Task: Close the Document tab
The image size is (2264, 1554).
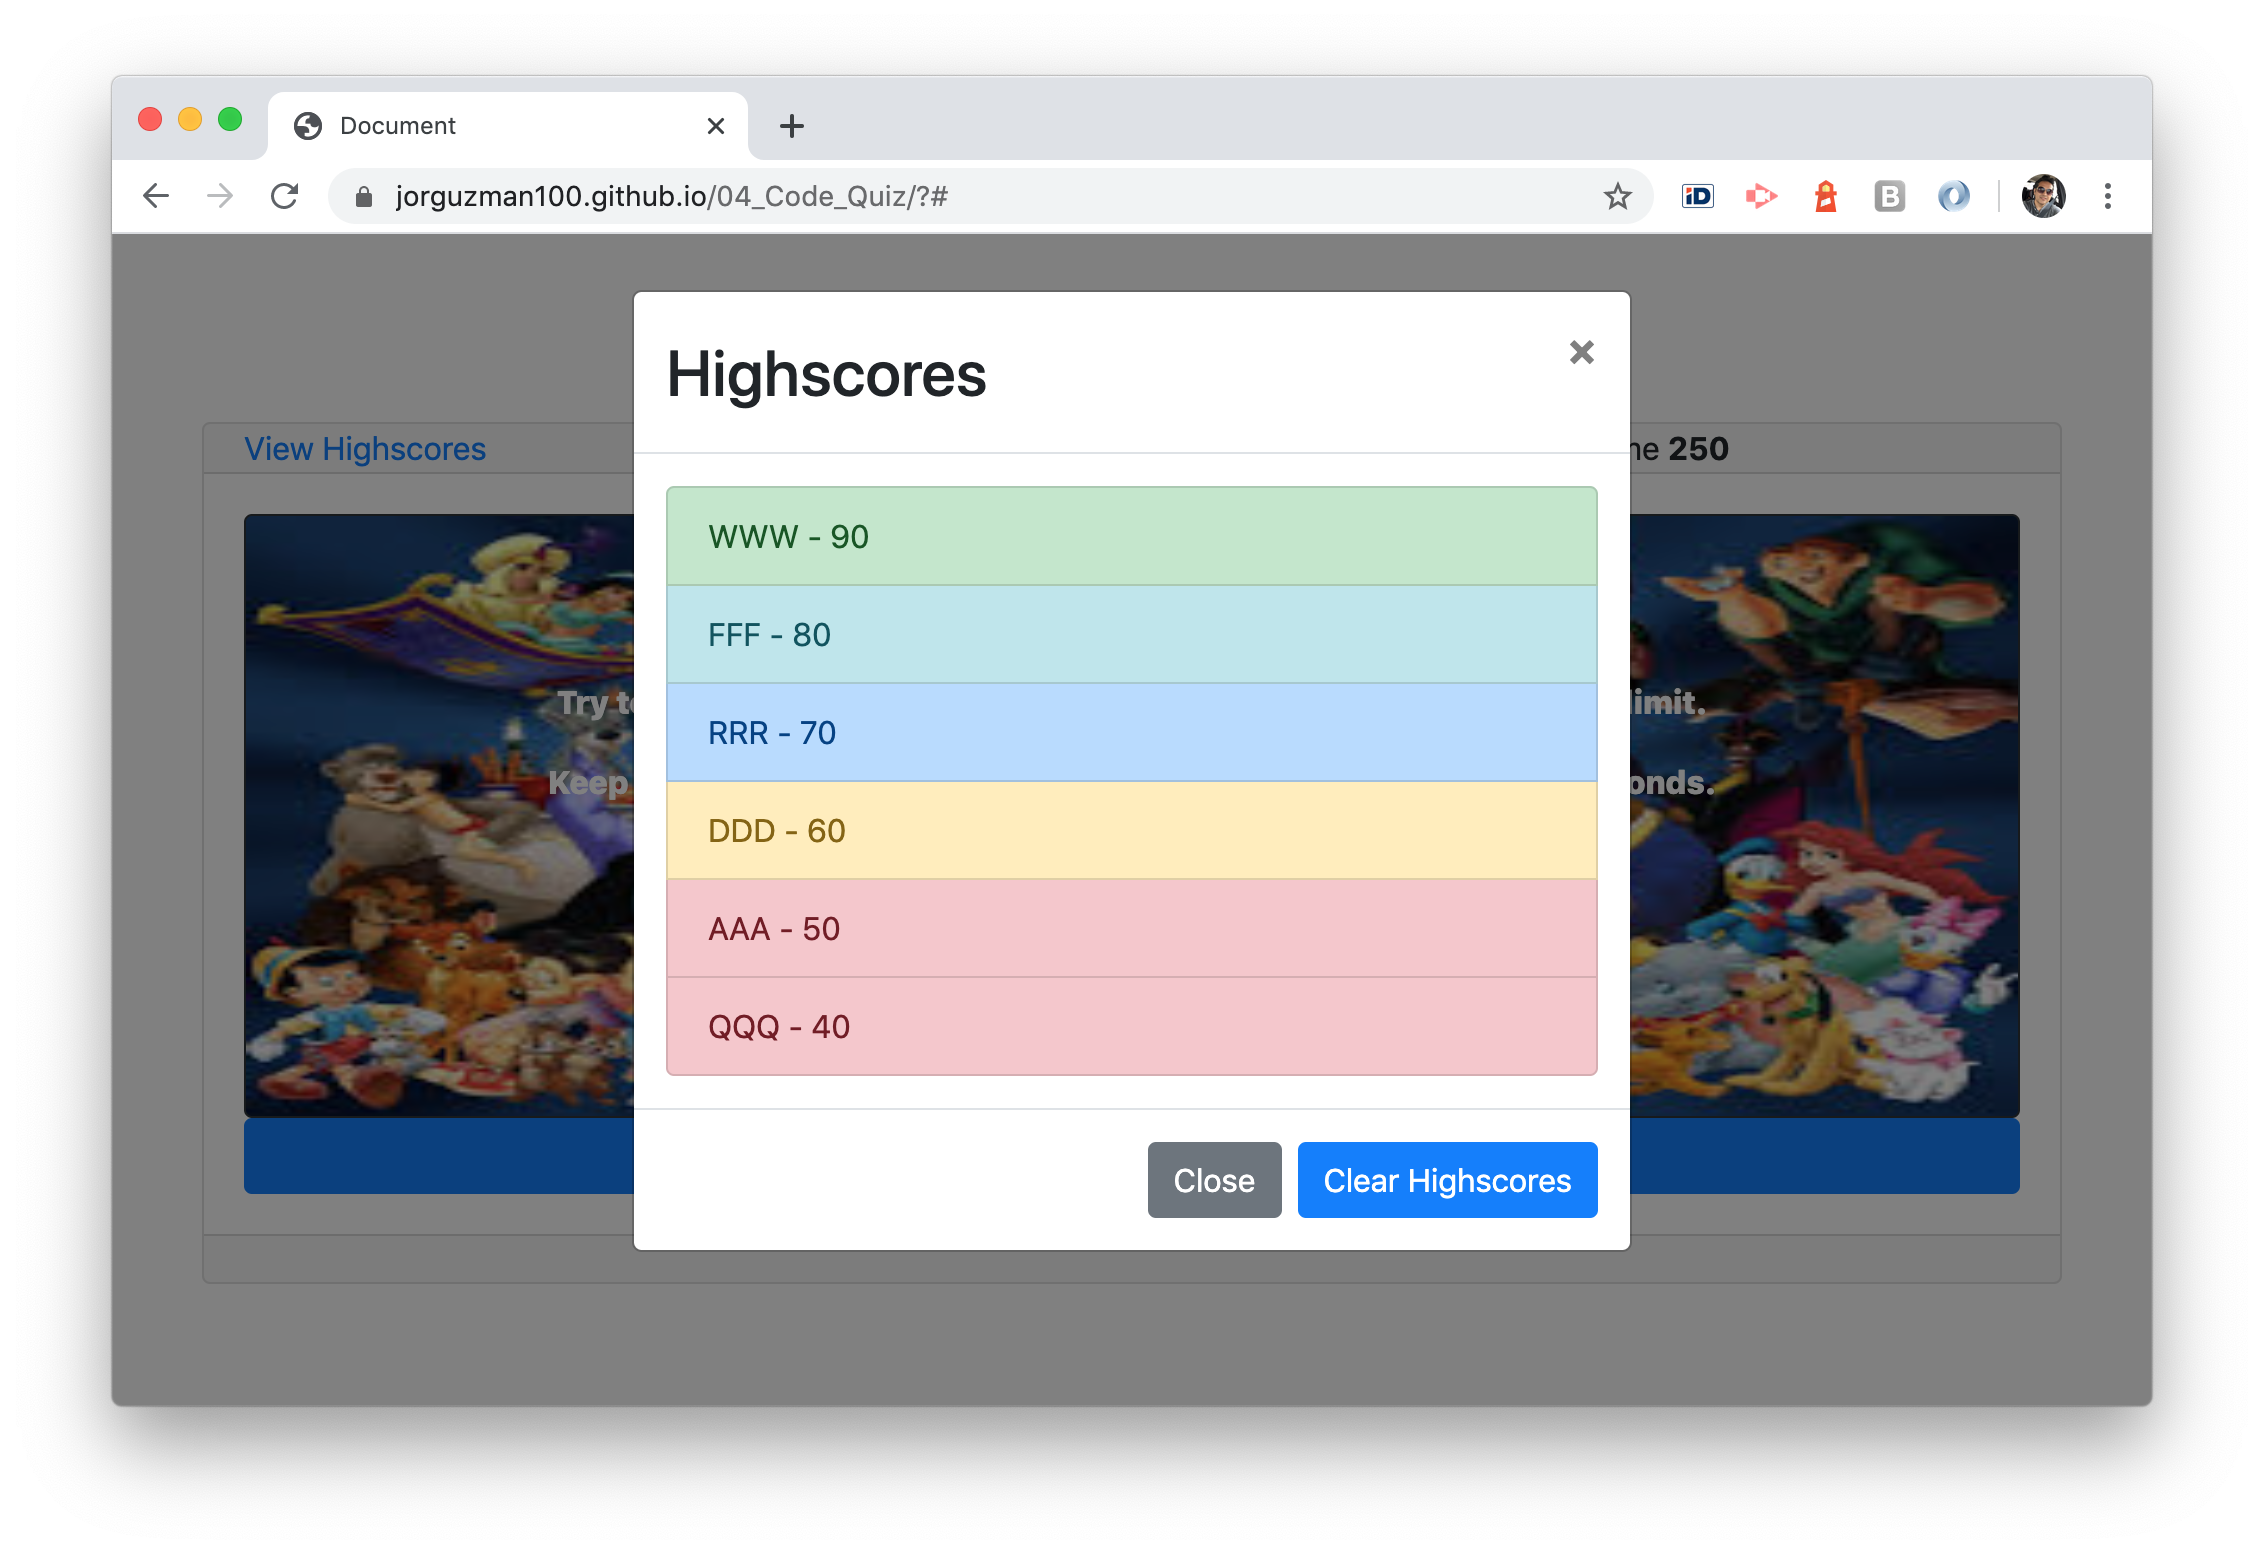Action: [715, 126]
